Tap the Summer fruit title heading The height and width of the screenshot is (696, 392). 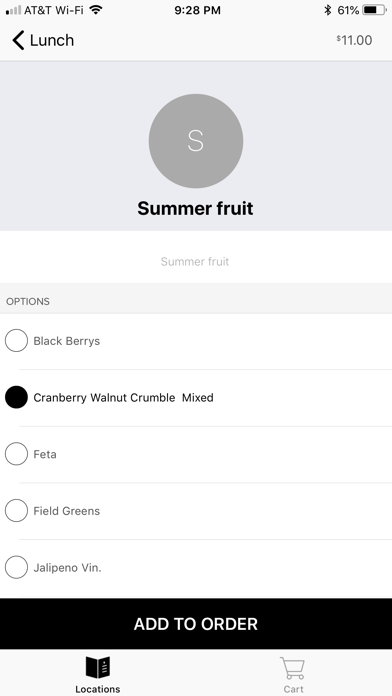click(195, 208)
